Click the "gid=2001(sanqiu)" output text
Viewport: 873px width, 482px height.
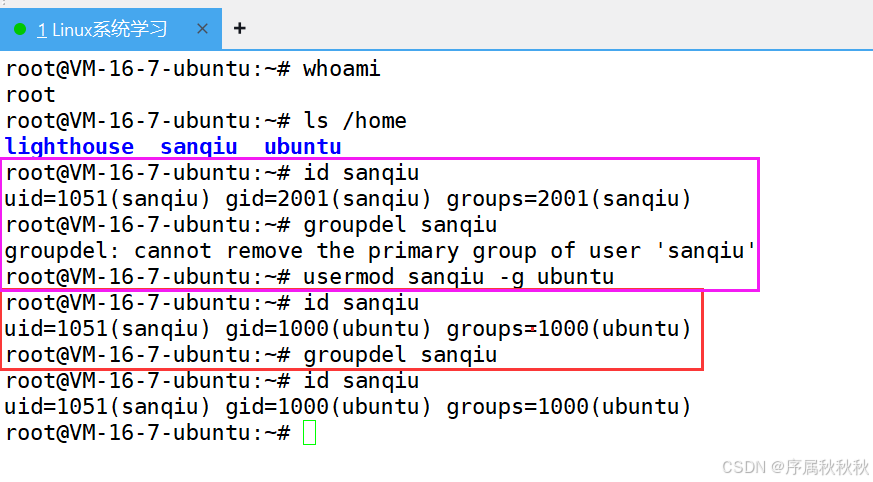[328, 199]
